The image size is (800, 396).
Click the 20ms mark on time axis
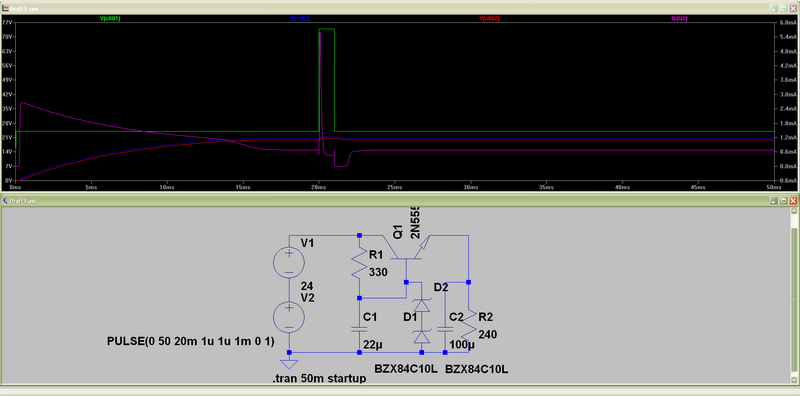(318, 188)
